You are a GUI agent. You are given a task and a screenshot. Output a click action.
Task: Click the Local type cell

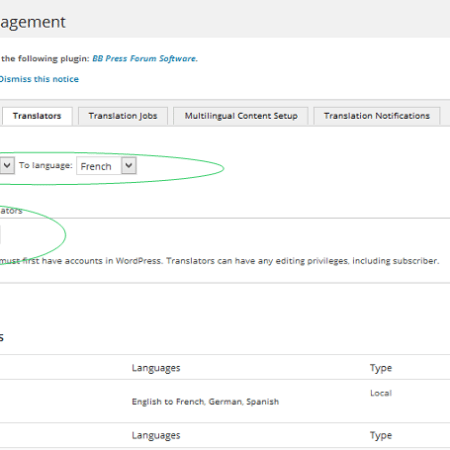381,393
